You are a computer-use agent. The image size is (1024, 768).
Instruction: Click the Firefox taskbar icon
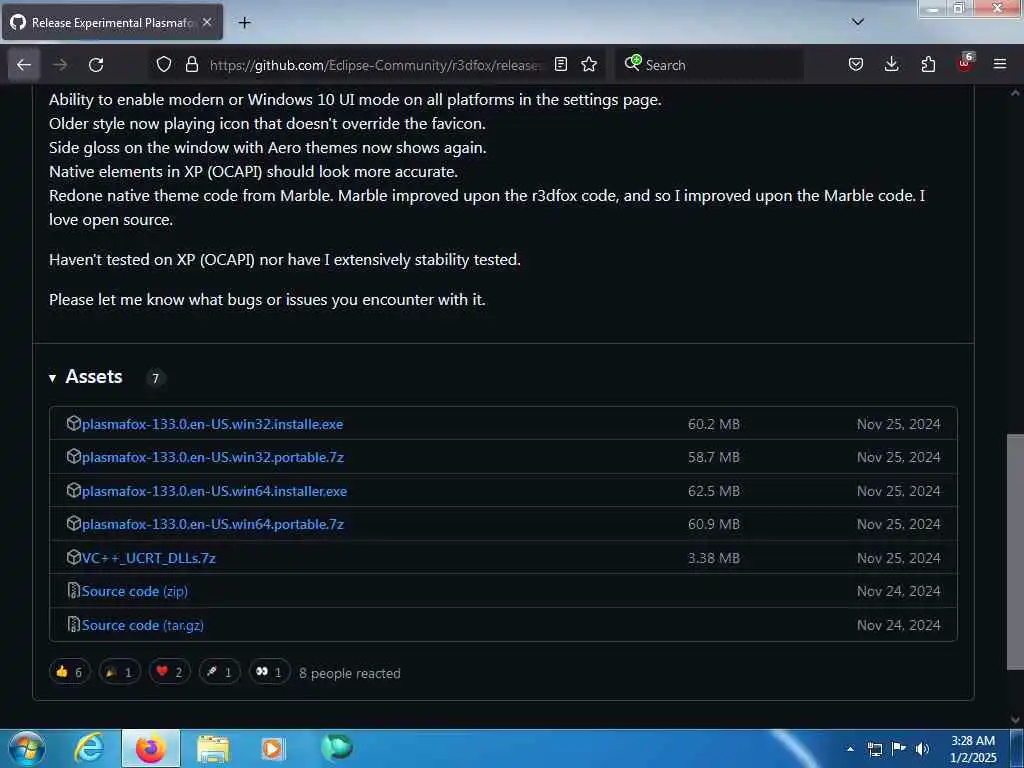click(x=150, y=748)
